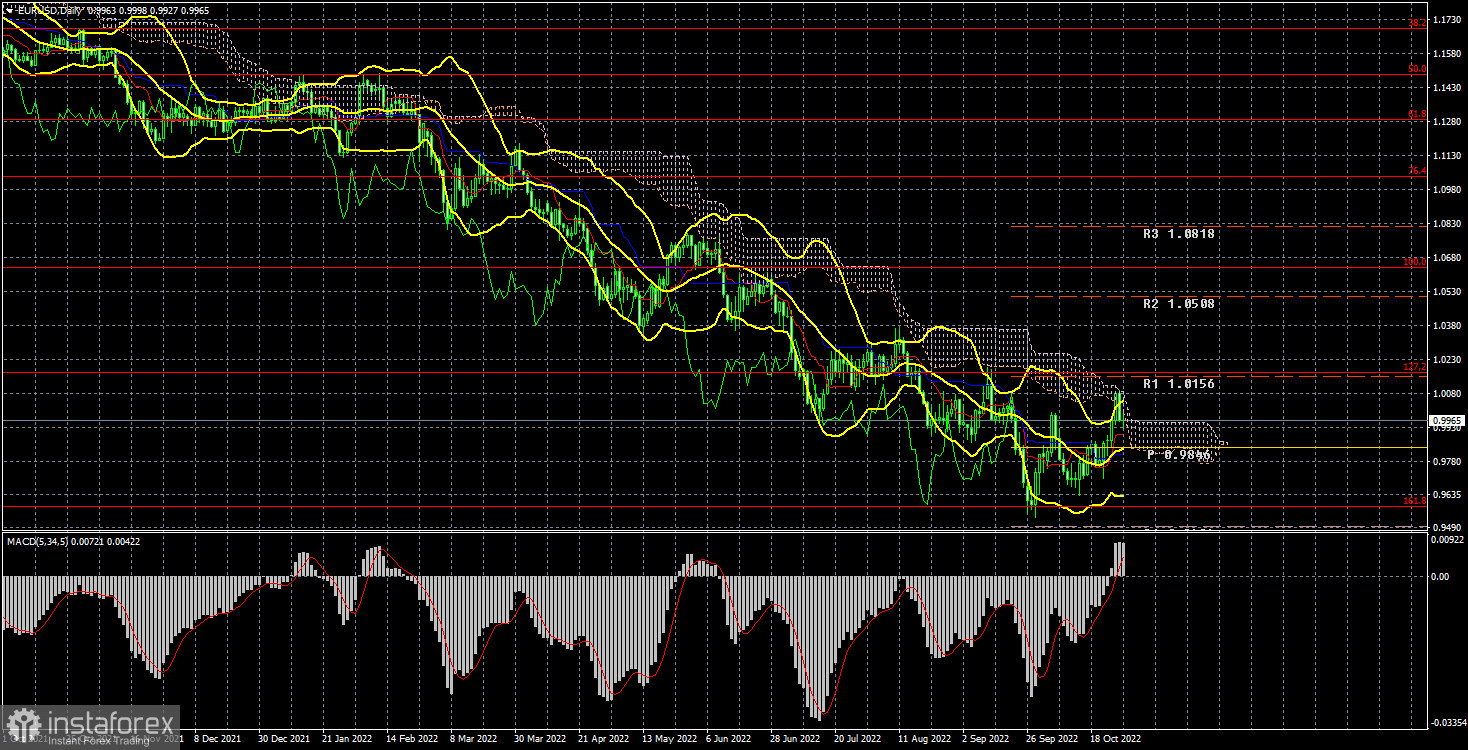Click the 28 Jun 2022 date label

click(x=796, y=739)
